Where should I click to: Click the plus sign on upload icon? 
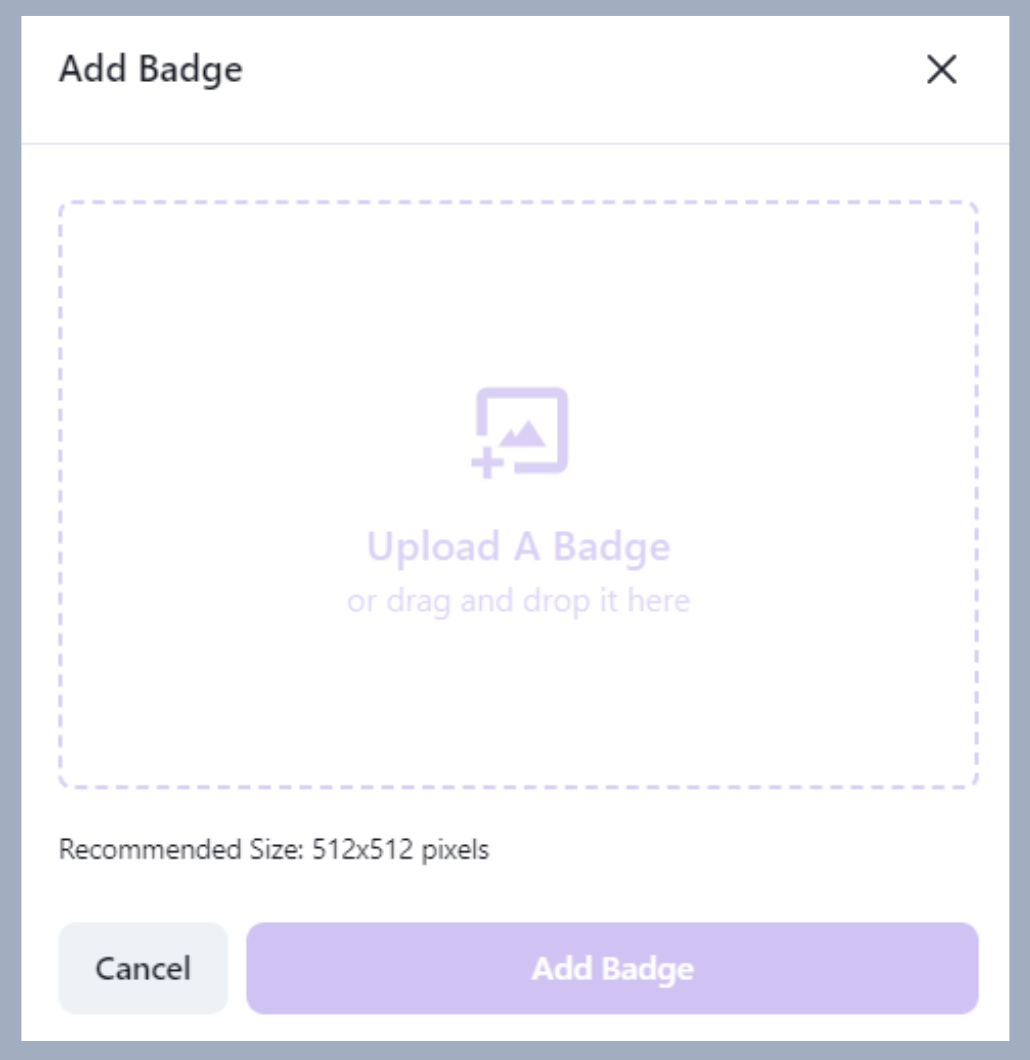coord(487,463)
